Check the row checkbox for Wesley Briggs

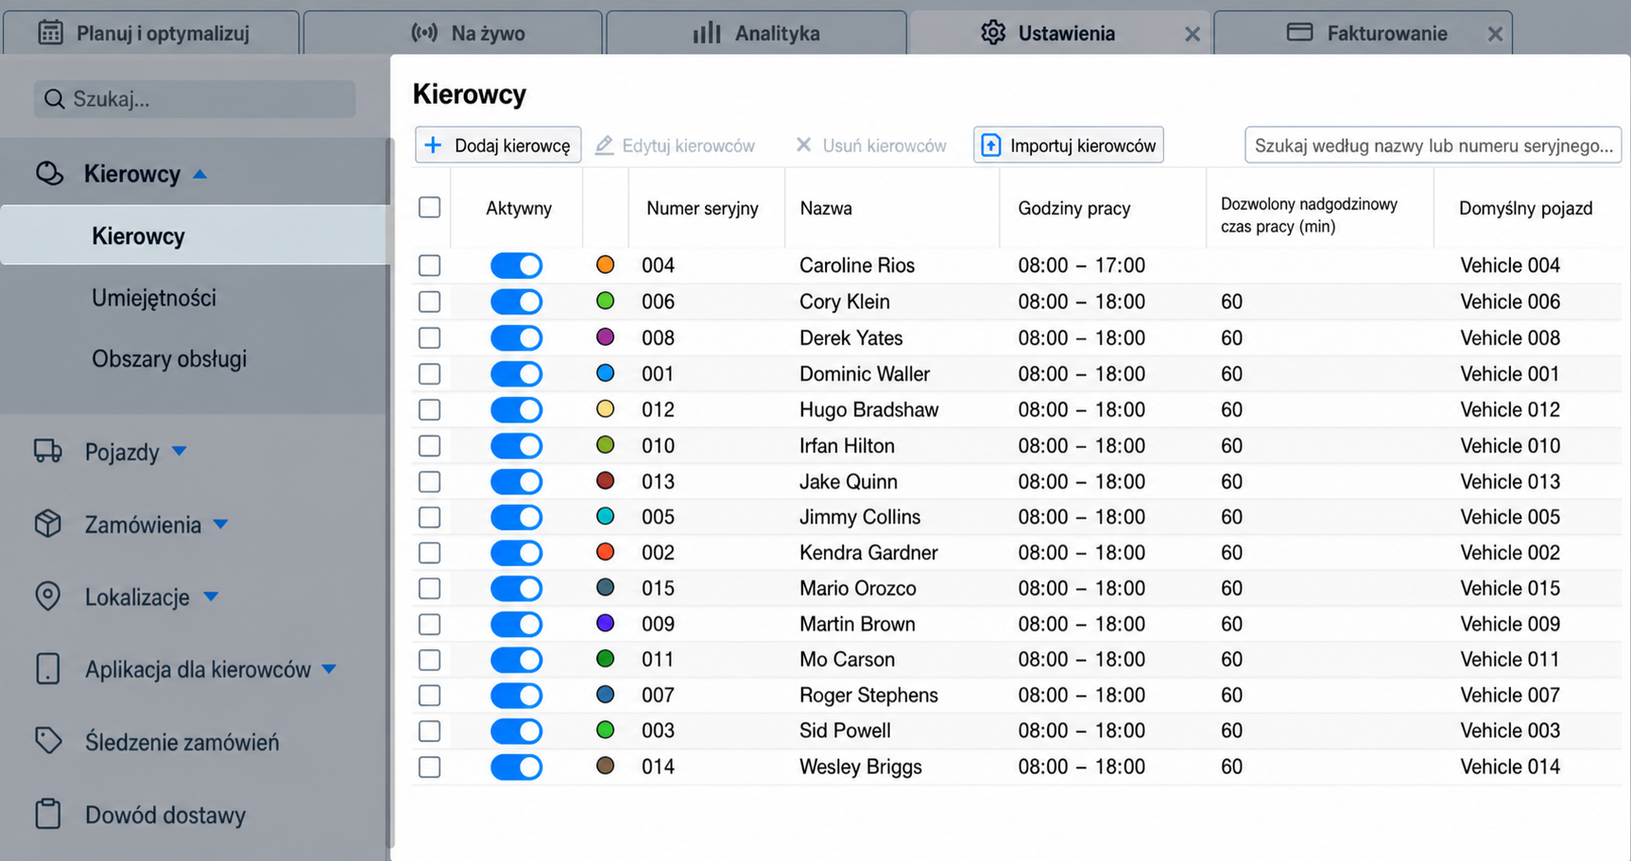pos(430,767)
